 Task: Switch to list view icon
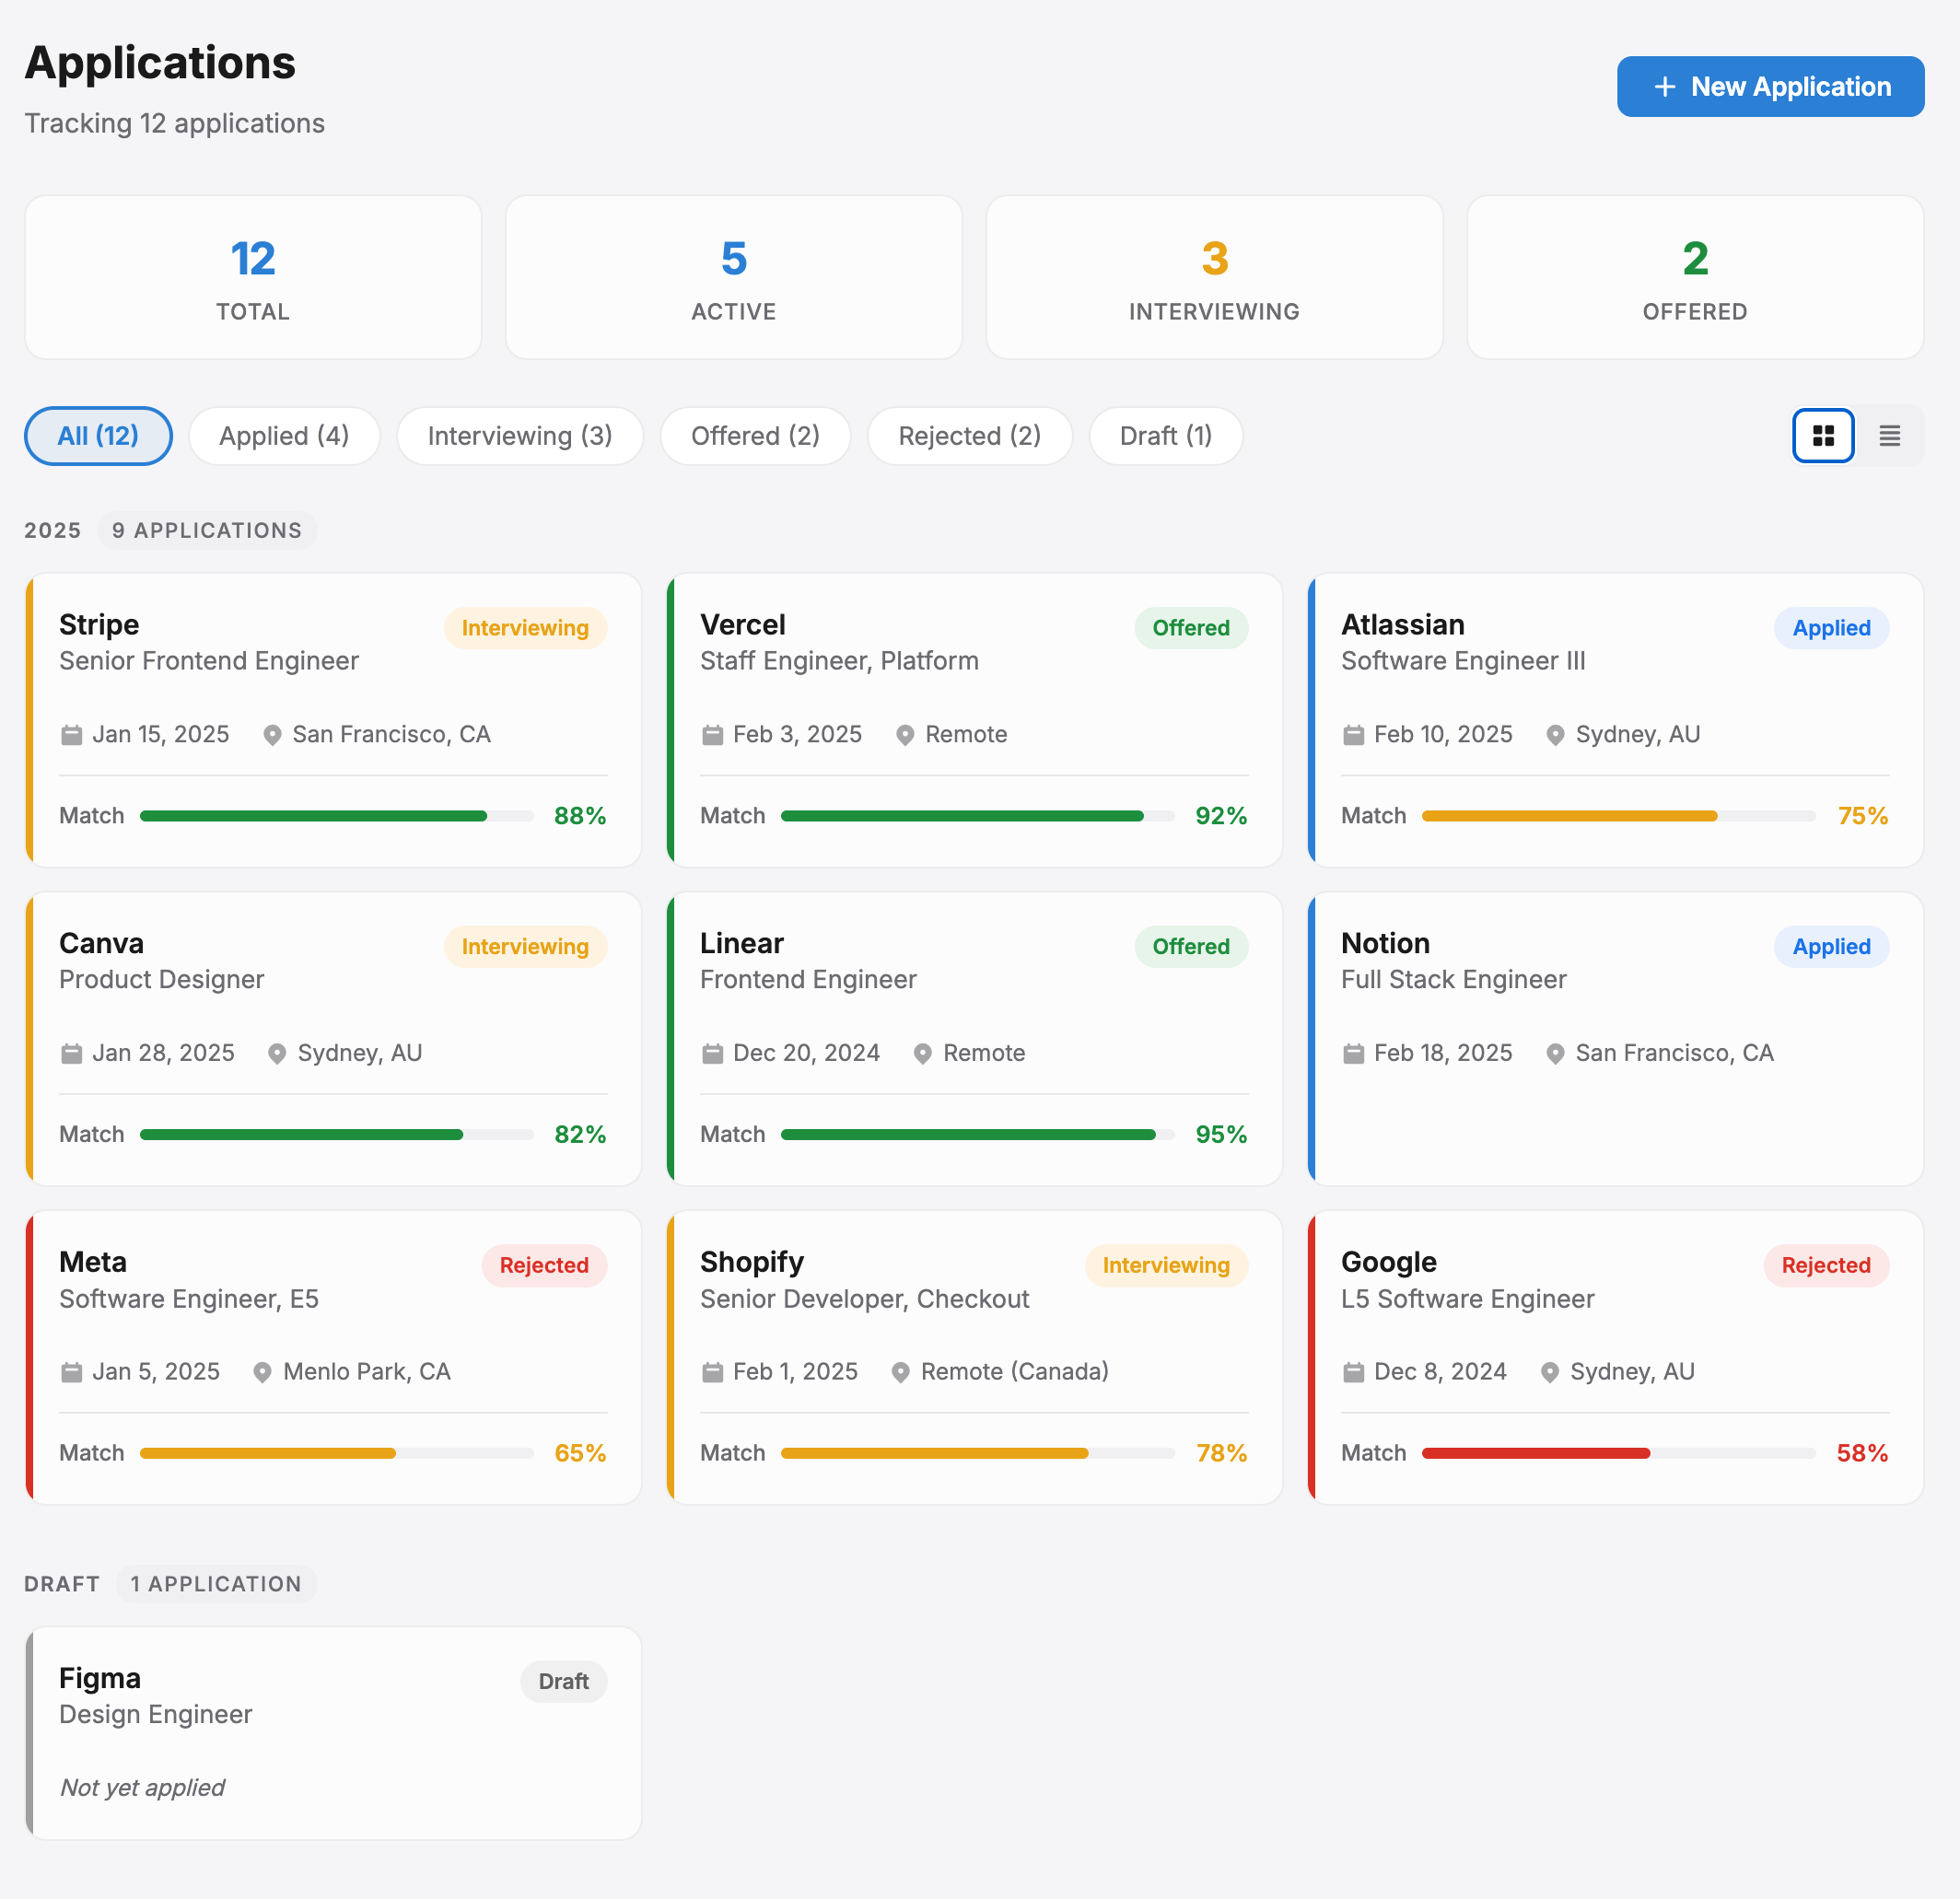coord(1889,436)
